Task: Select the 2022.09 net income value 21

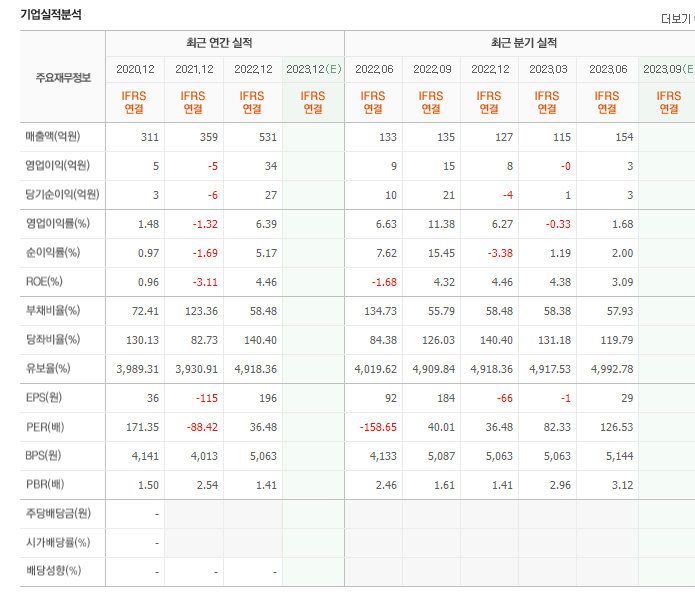Action: (x=449, y=195)
